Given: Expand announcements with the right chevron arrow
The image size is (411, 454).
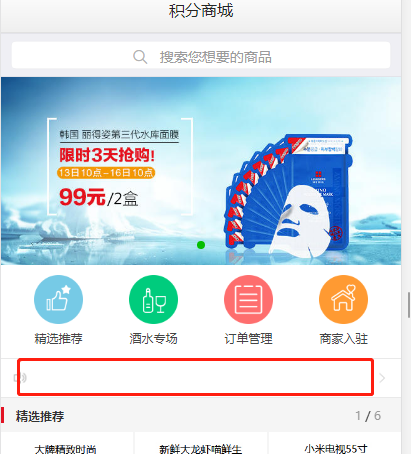Looking at the screenshot, I should tap(382, 378).
